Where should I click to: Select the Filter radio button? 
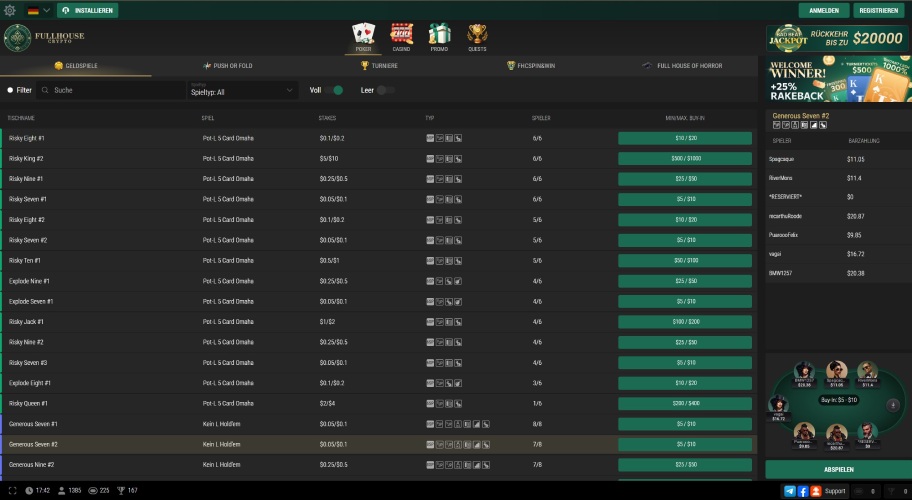tap(10, 90)
